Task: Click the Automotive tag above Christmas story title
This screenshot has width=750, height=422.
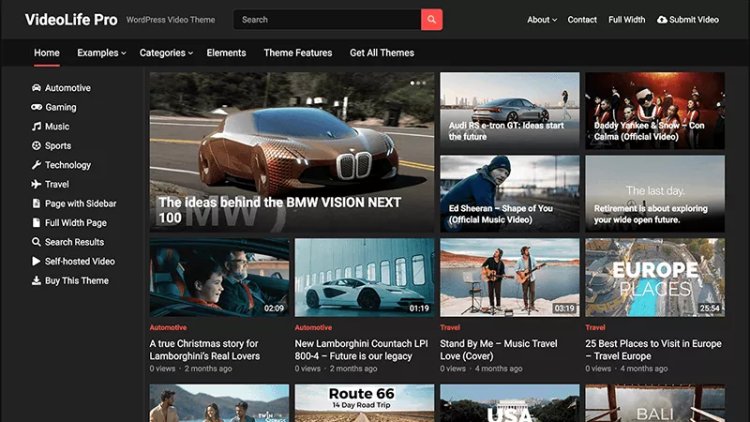Action: (168, 328)
